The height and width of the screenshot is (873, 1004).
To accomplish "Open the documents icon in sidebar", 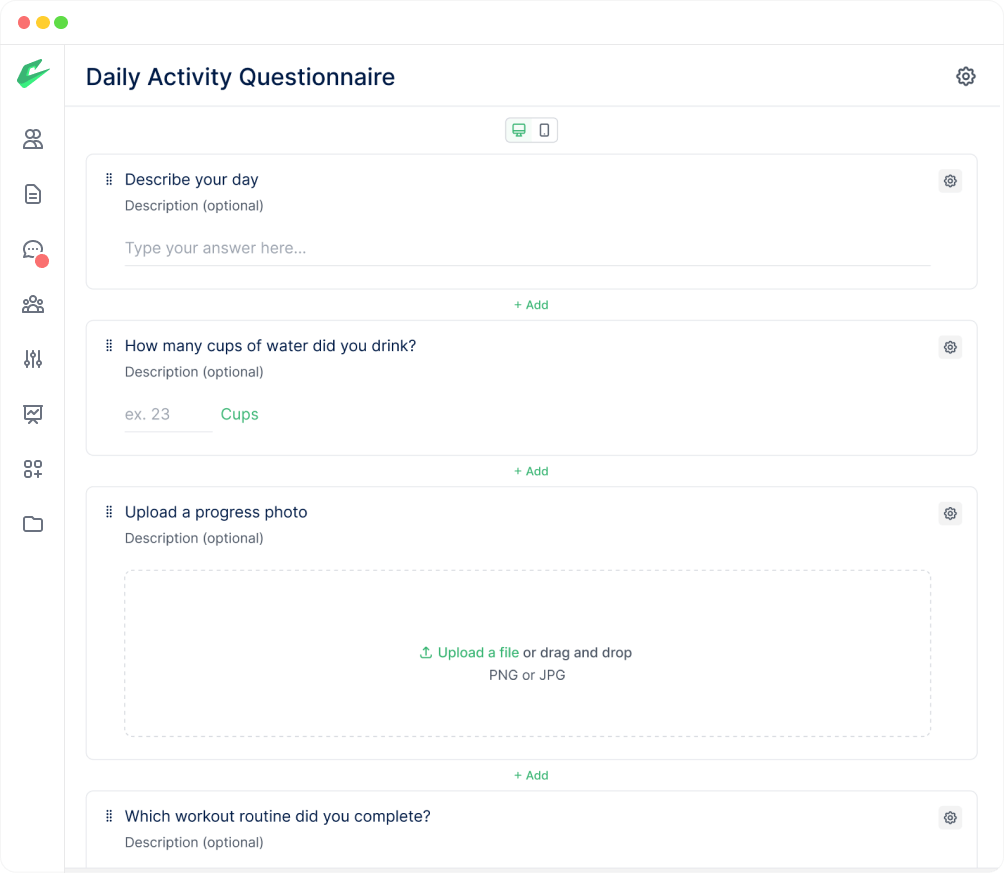I will pos(33,194).
